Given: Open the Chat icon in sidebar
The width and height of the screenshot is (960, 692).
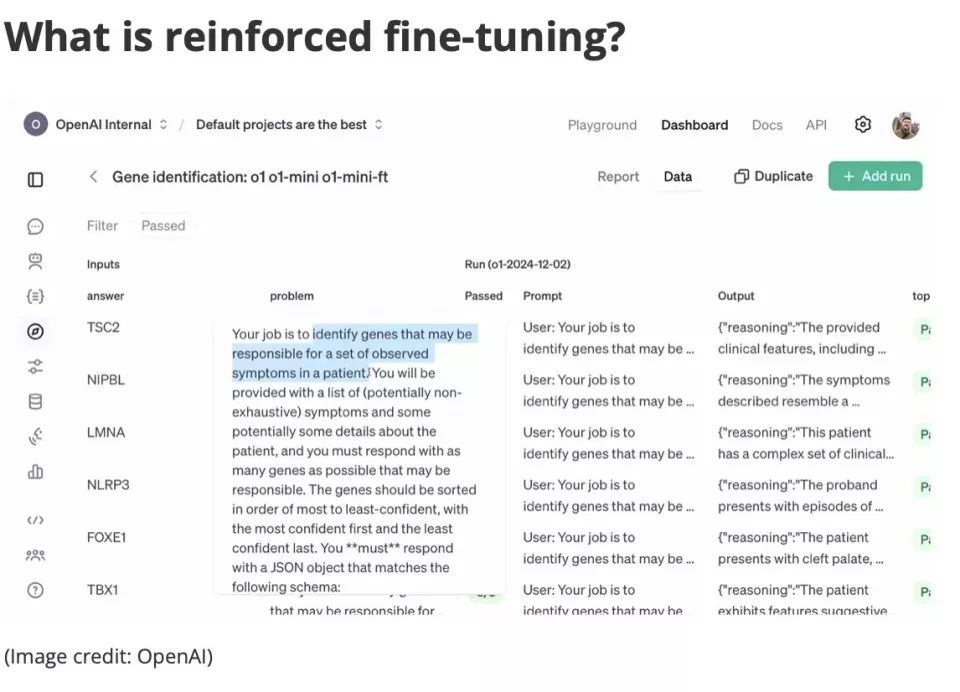Looking at the screenshot, I should [x=36, y=227].
